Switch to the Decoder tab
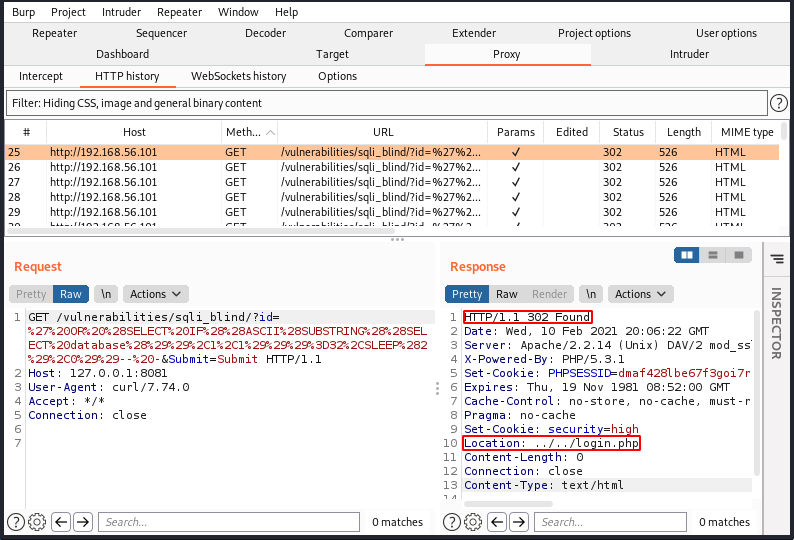Image resolution: width=794 pixels, height=540 pixels. click(265, 33)
